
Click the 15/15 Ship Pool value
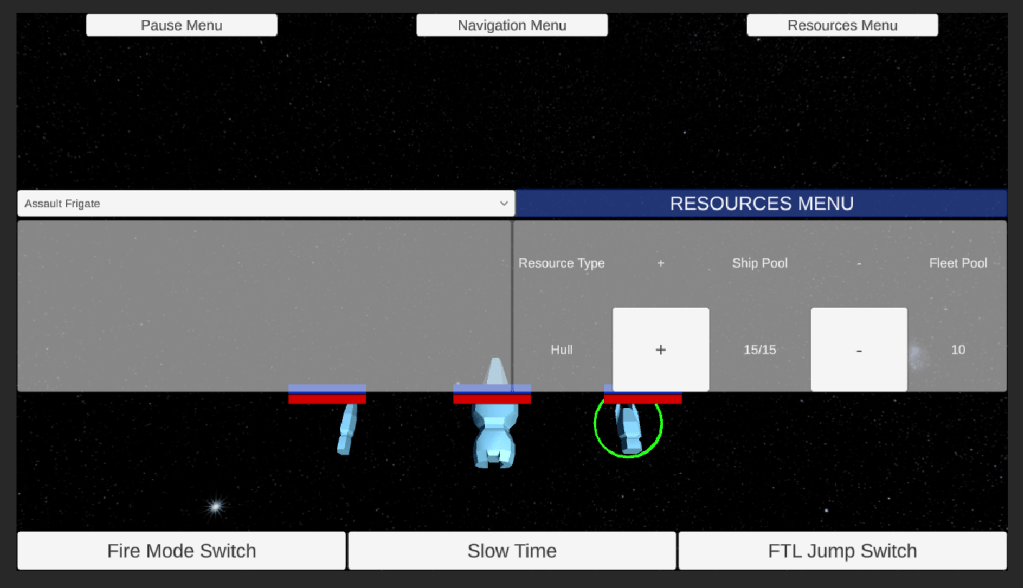(760, 350)
